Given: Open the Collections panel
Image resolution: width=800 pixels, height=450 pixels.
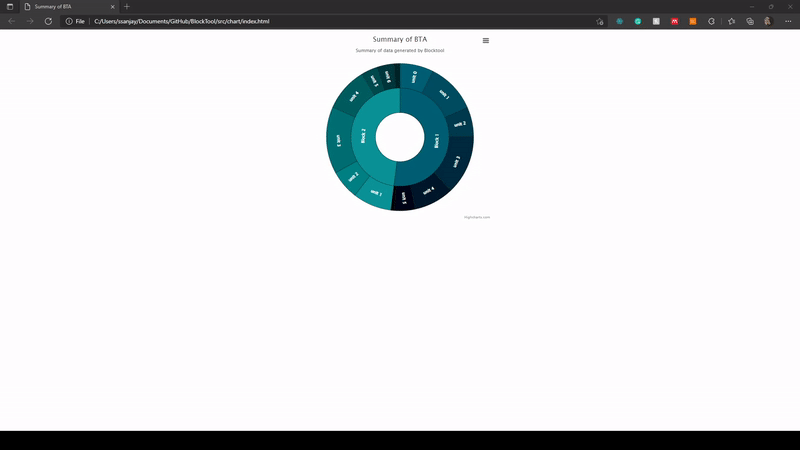Looking at the screenshot, I should (750, 21).
